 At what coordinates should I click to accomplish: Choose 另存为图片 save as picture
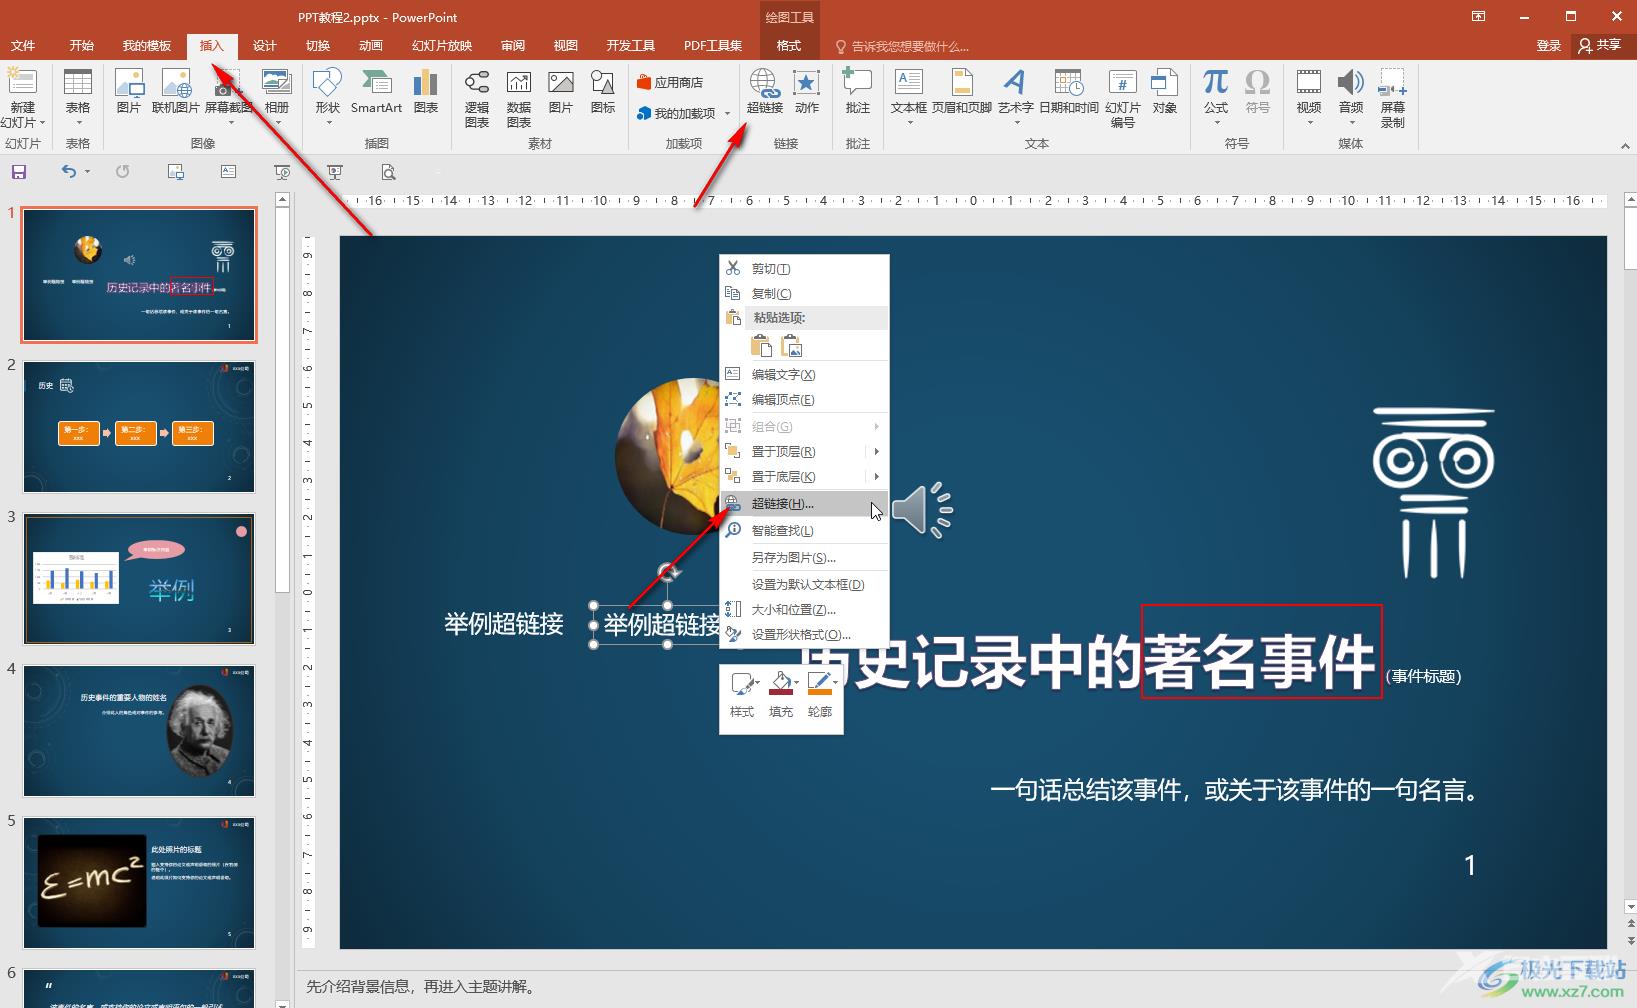804,558
